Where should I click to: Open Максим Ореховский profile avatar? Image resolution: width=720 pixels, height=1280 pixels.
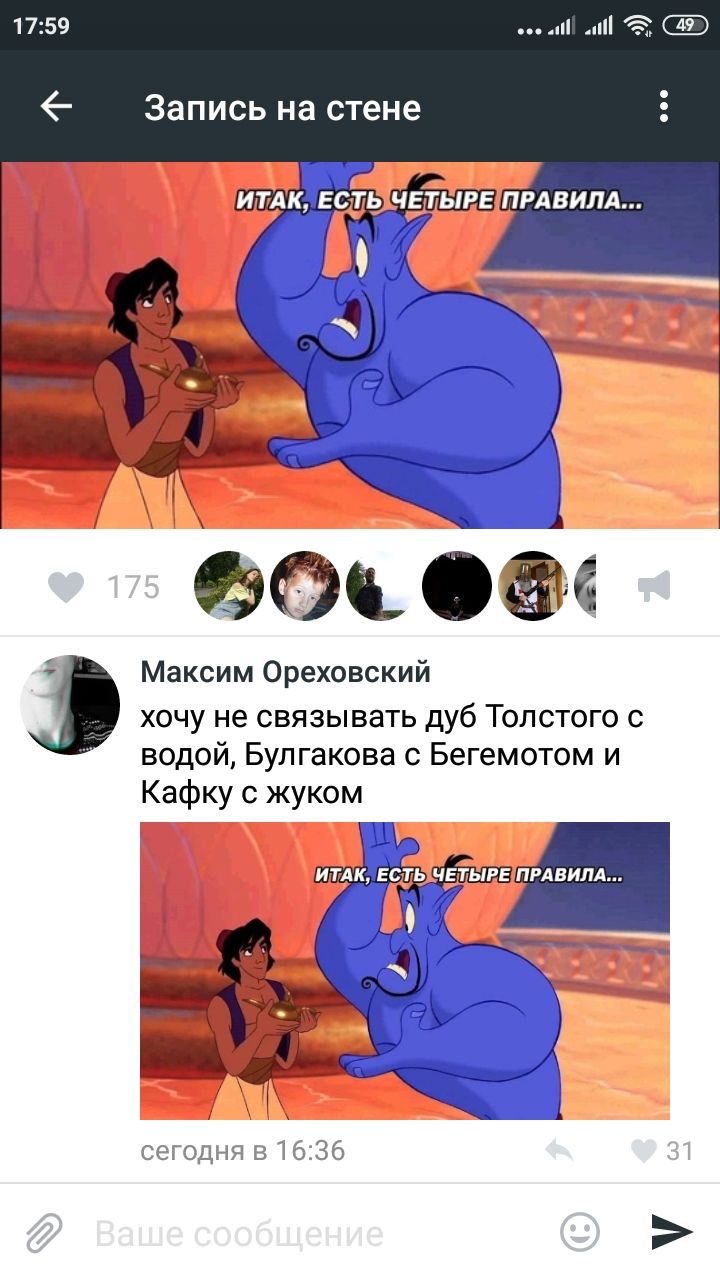tap(70, 705)
